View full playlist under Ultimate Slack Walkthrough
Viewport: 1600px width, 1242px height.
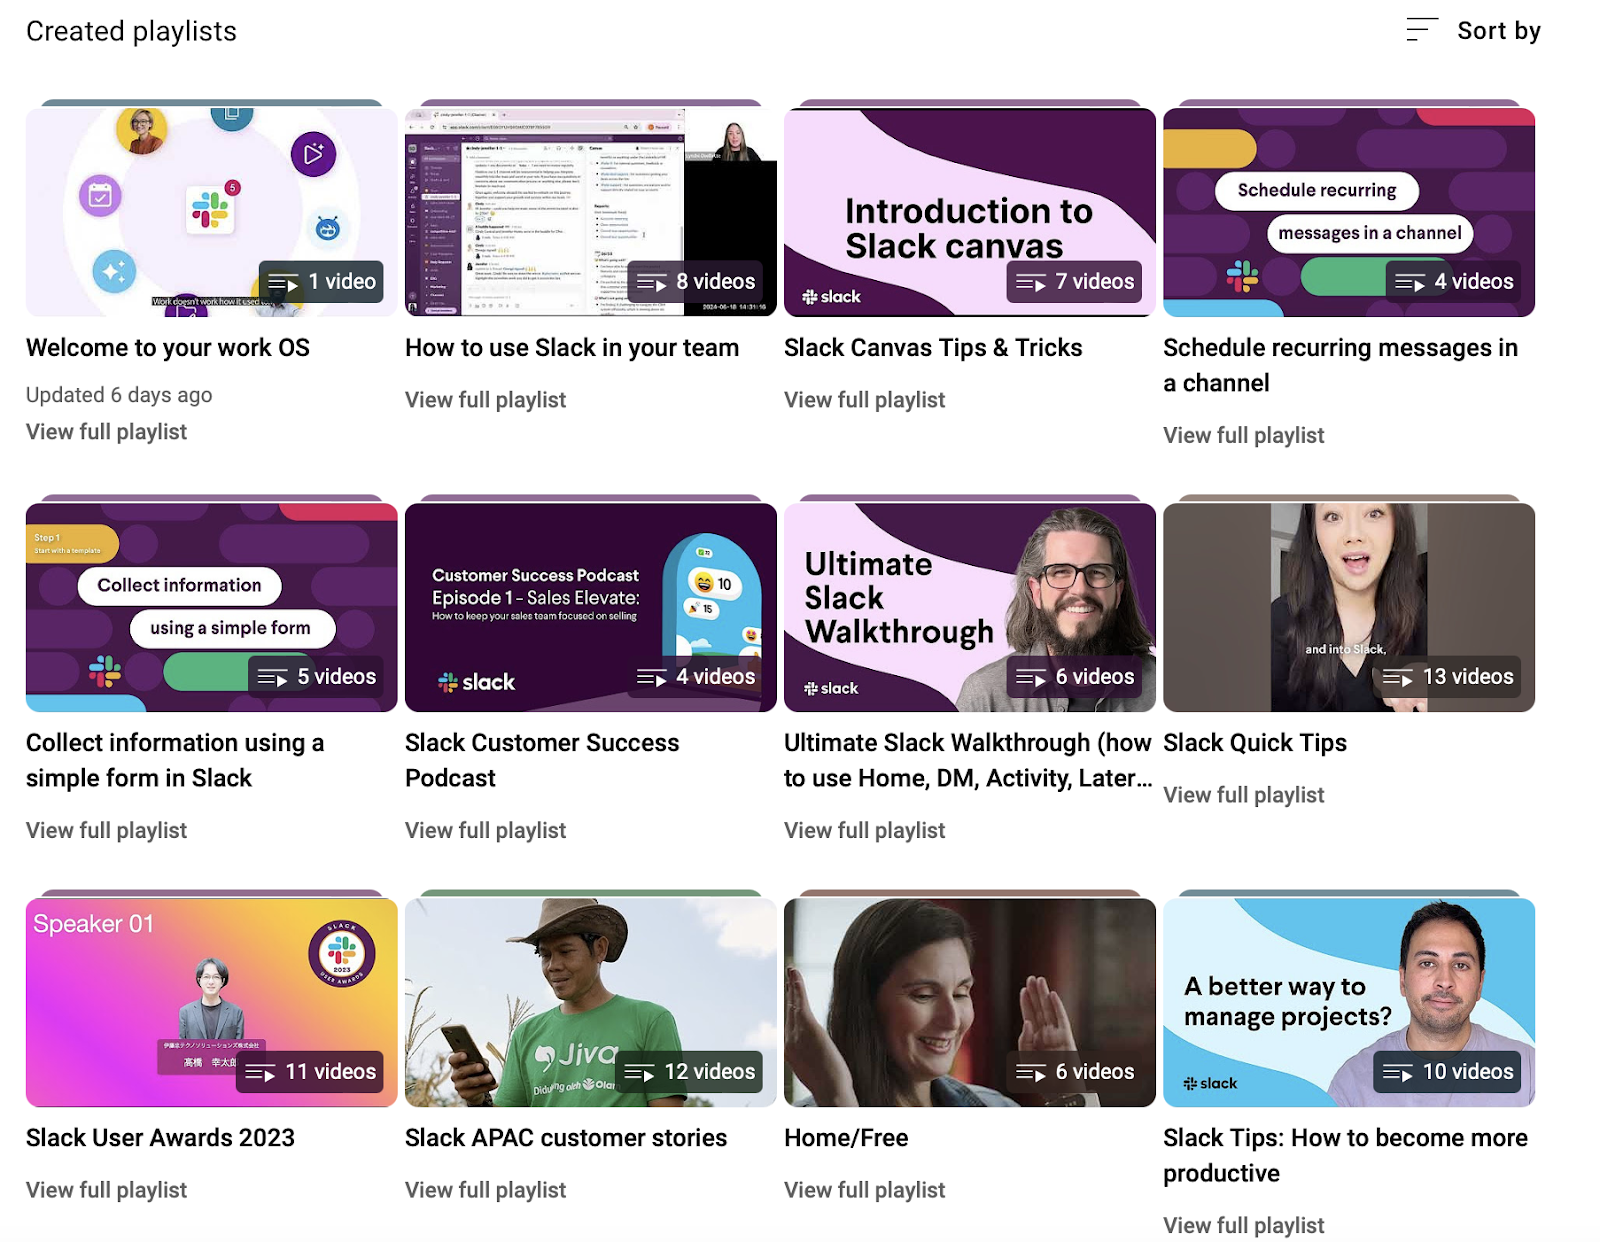864,830
